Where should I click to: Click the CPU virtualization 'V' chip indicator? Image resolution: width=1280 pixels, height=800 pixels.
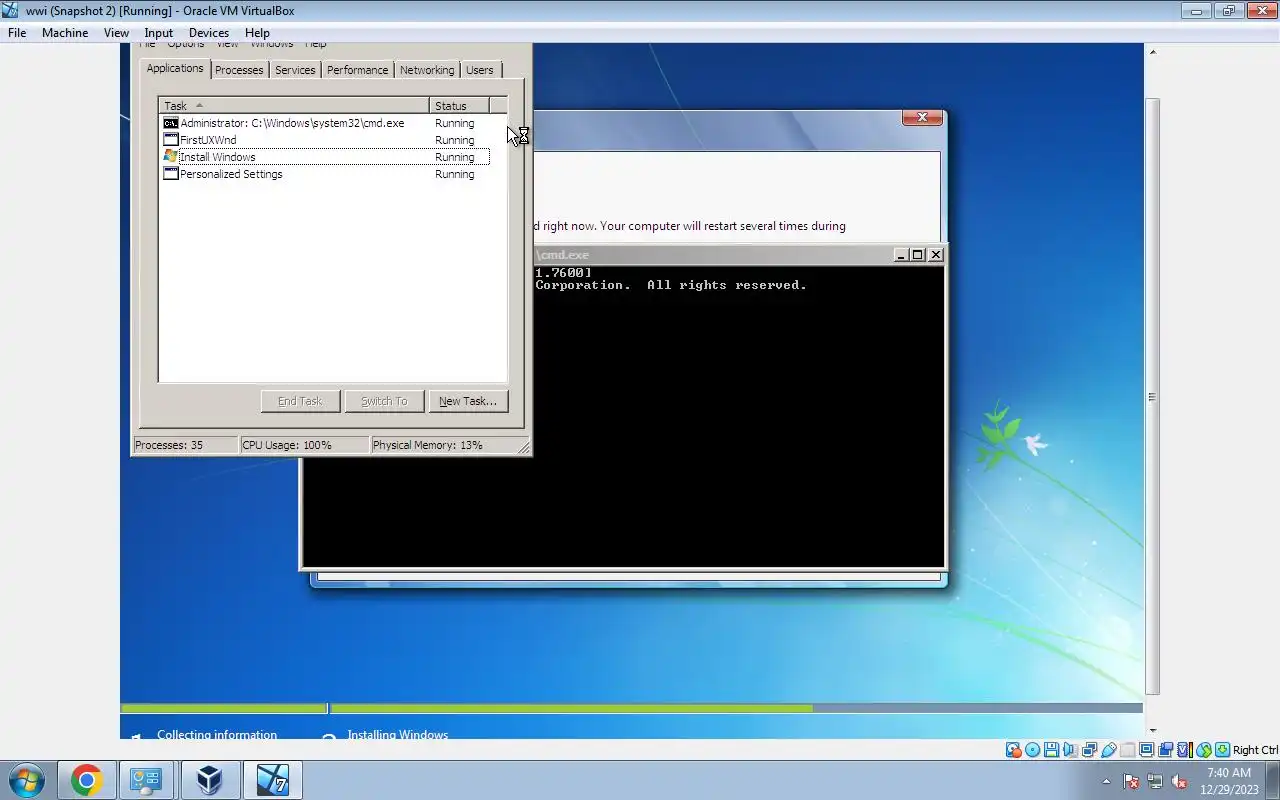[1185, 750]
